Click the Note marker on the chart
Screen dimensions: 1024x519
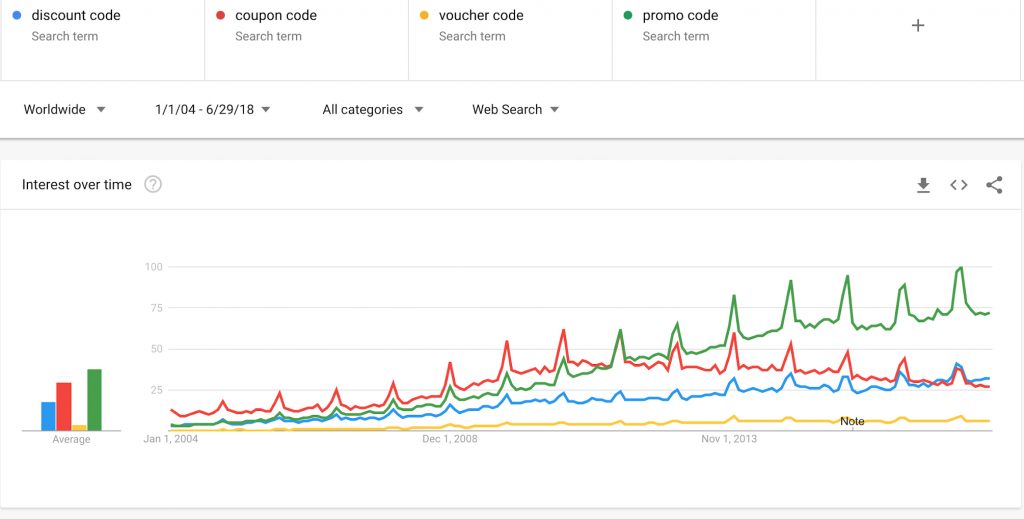(852, 422)
